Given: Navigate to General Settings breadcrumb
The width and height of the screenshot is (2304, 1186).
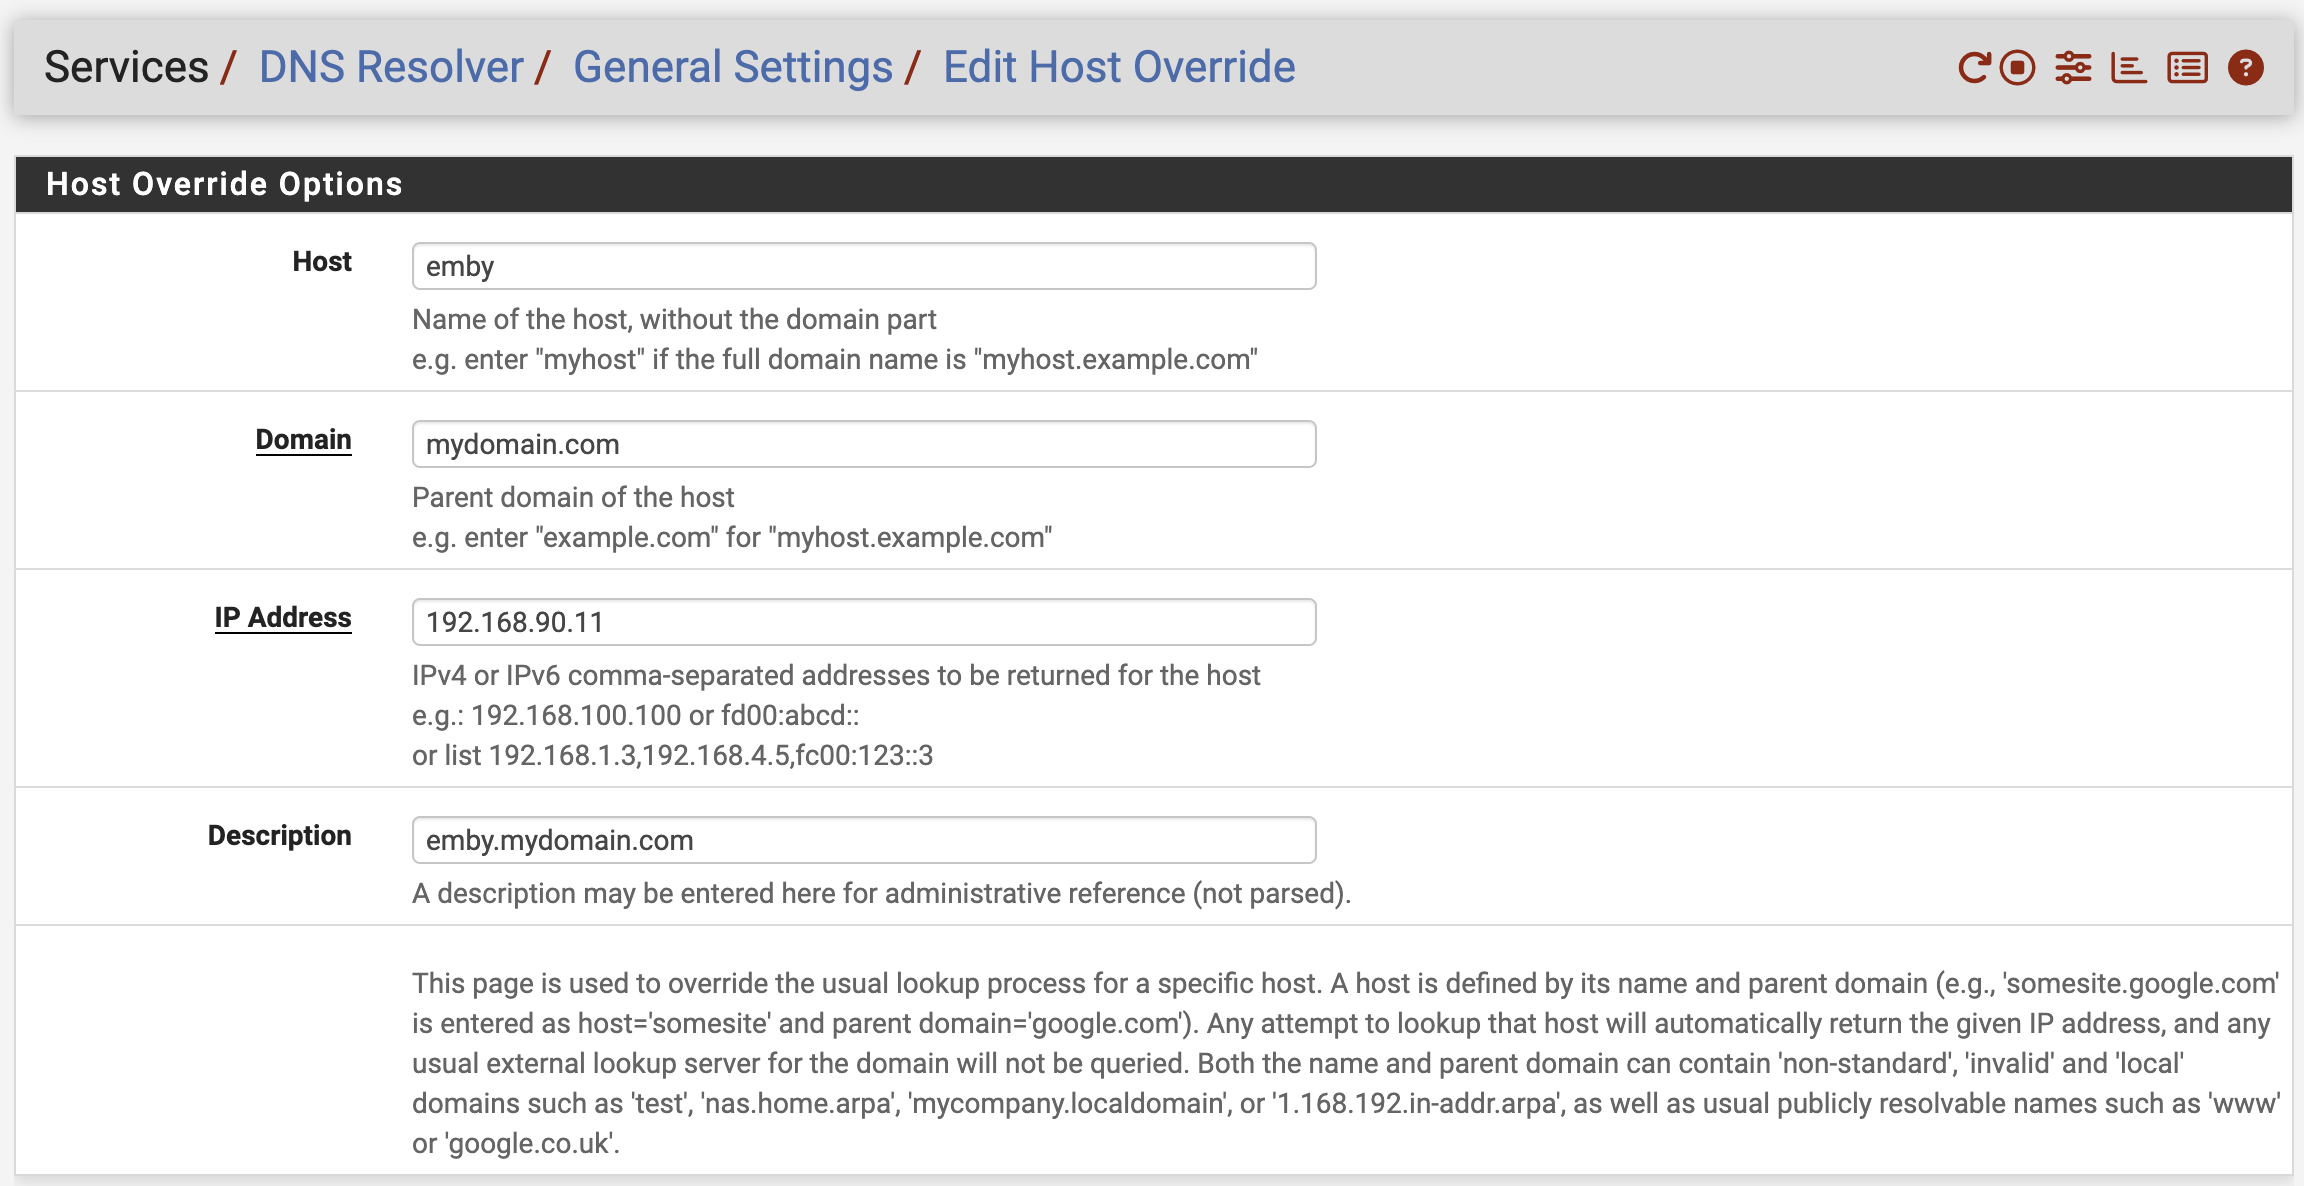Looking at the screenshot, I should (732, 68).
